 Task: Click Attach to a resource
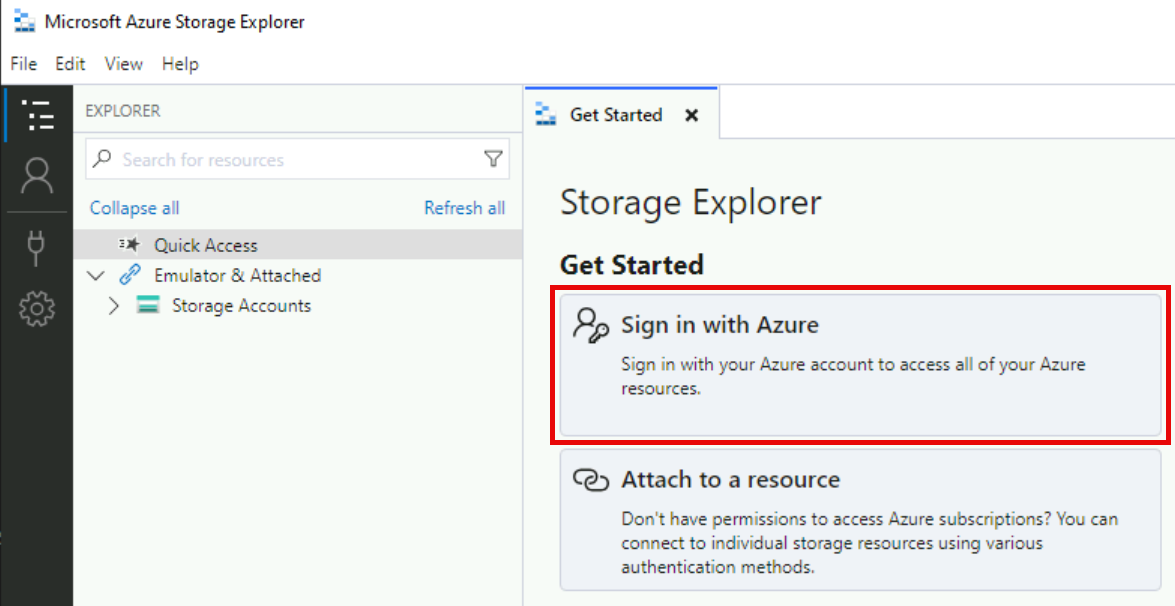pyautogui.click(x=730, y=479)
